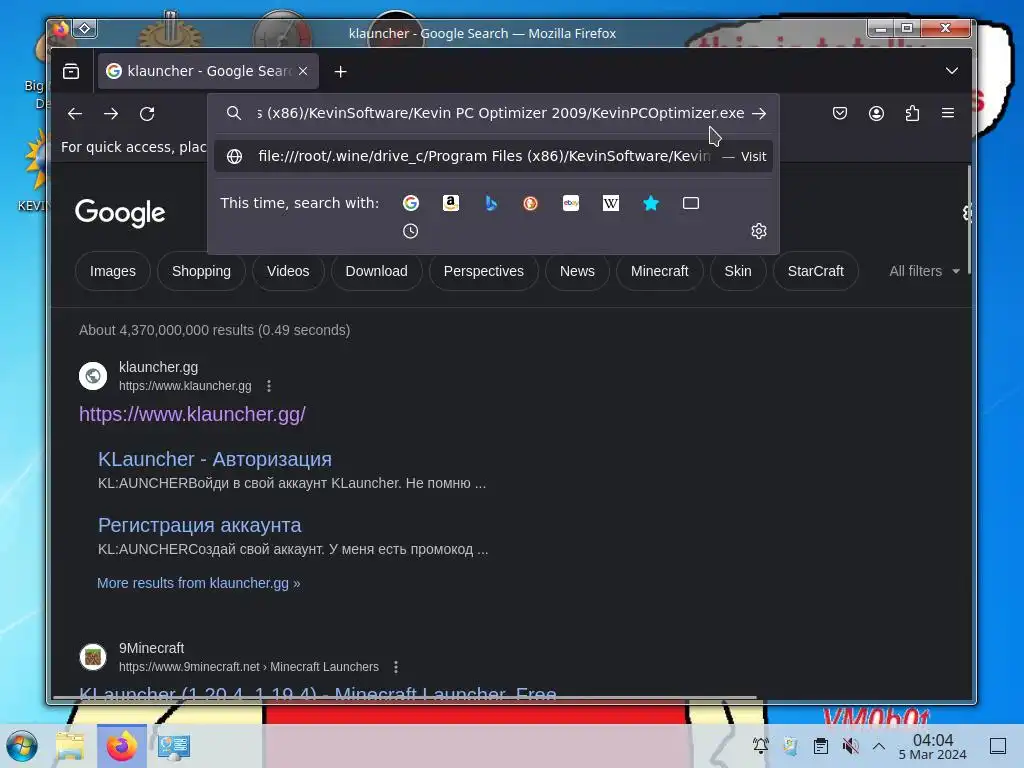Select the Download filter chip

[376, 271]
